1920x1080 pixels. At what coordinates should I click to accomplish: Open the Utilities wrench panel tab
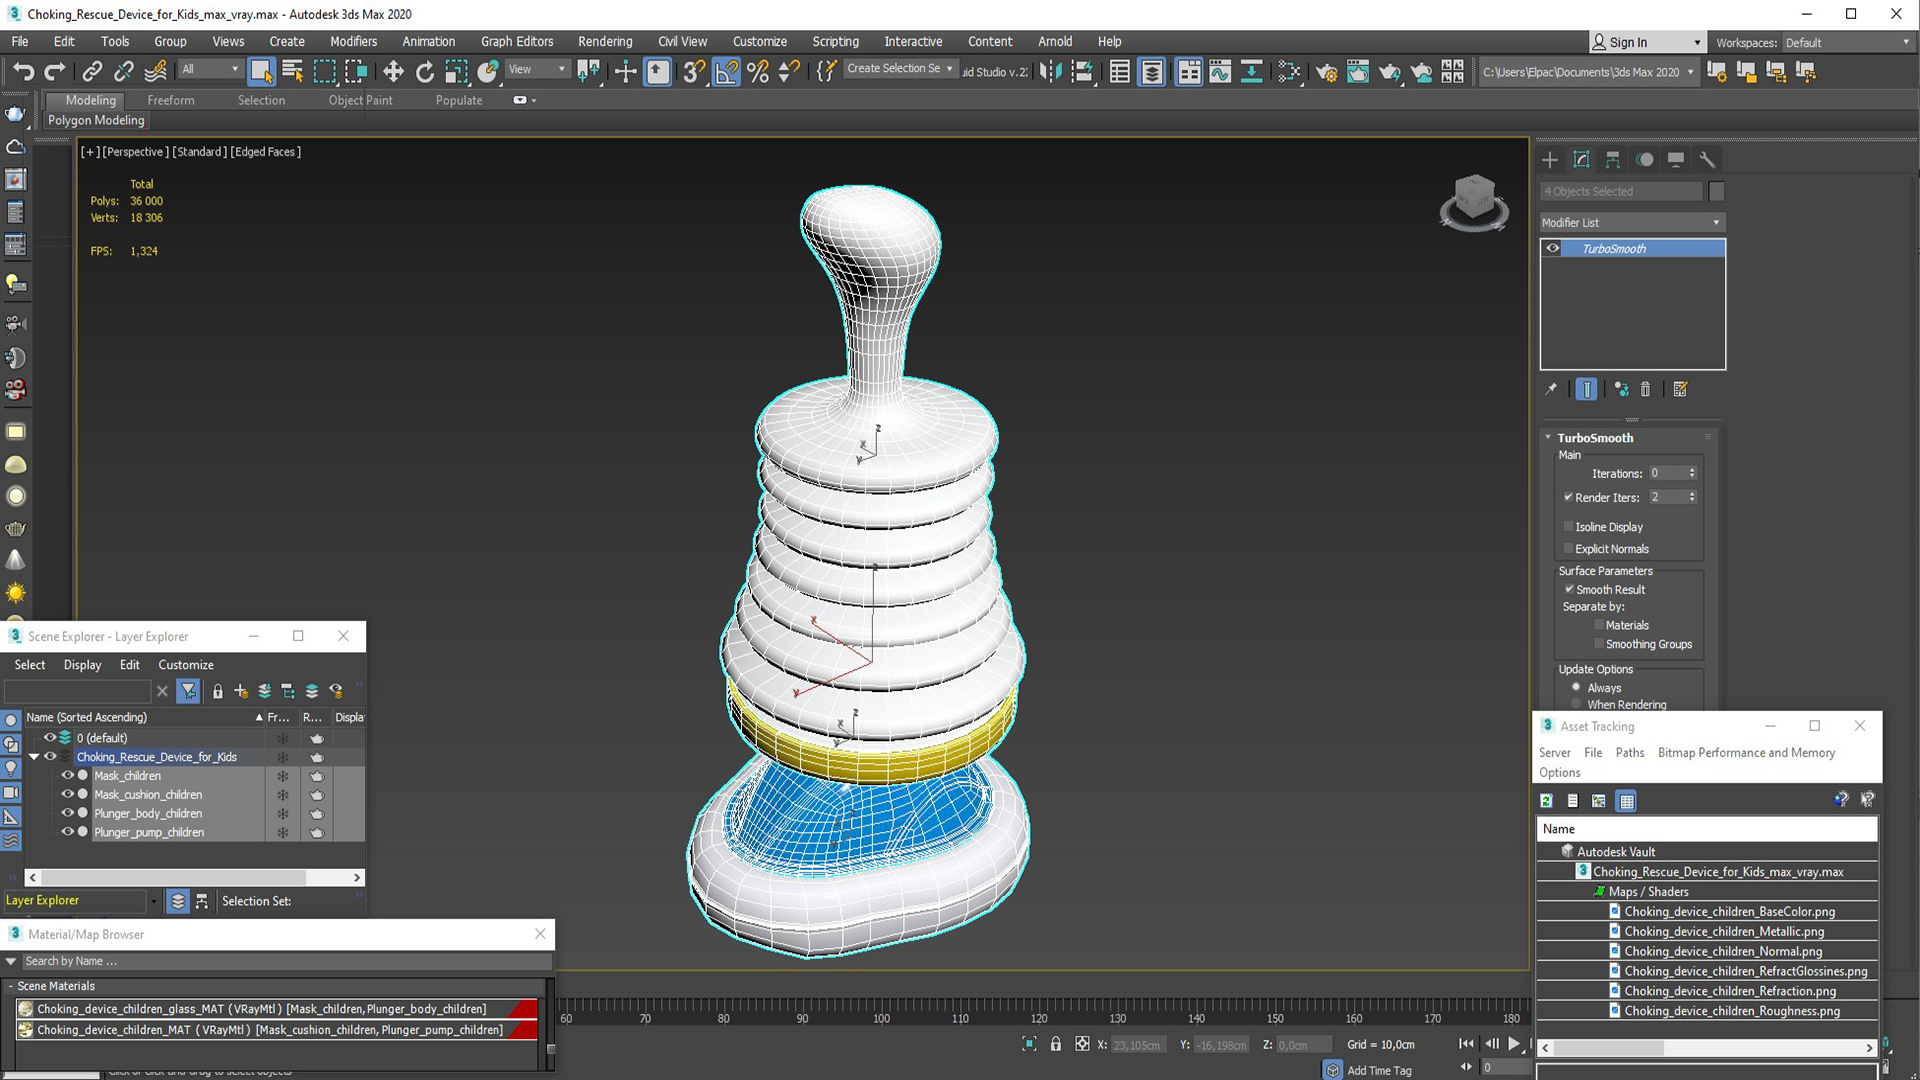tap(1708, 160)
